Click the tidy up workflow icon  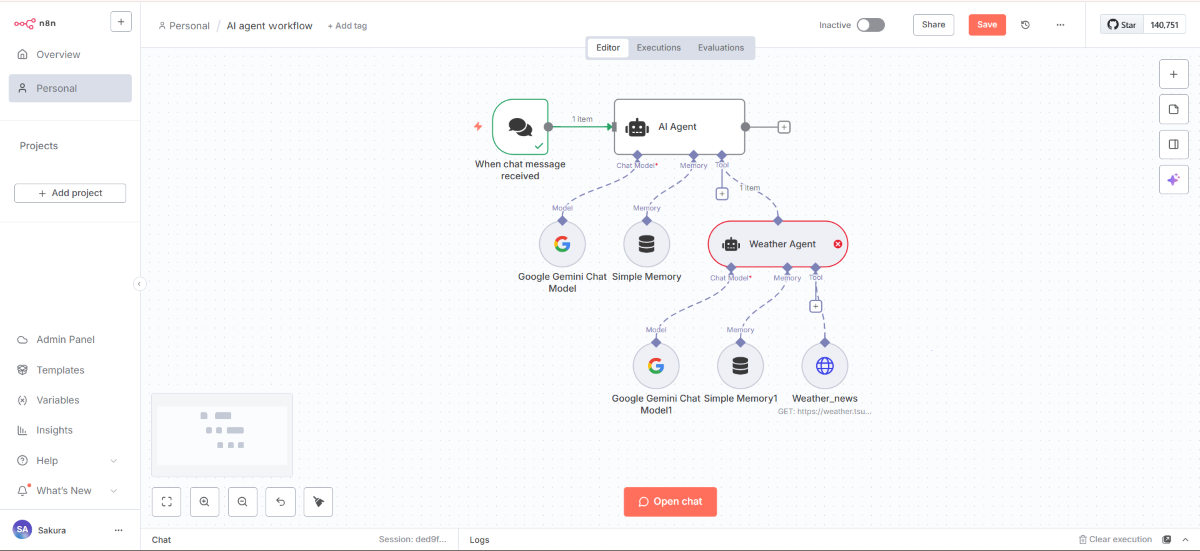tap(318, 502)
